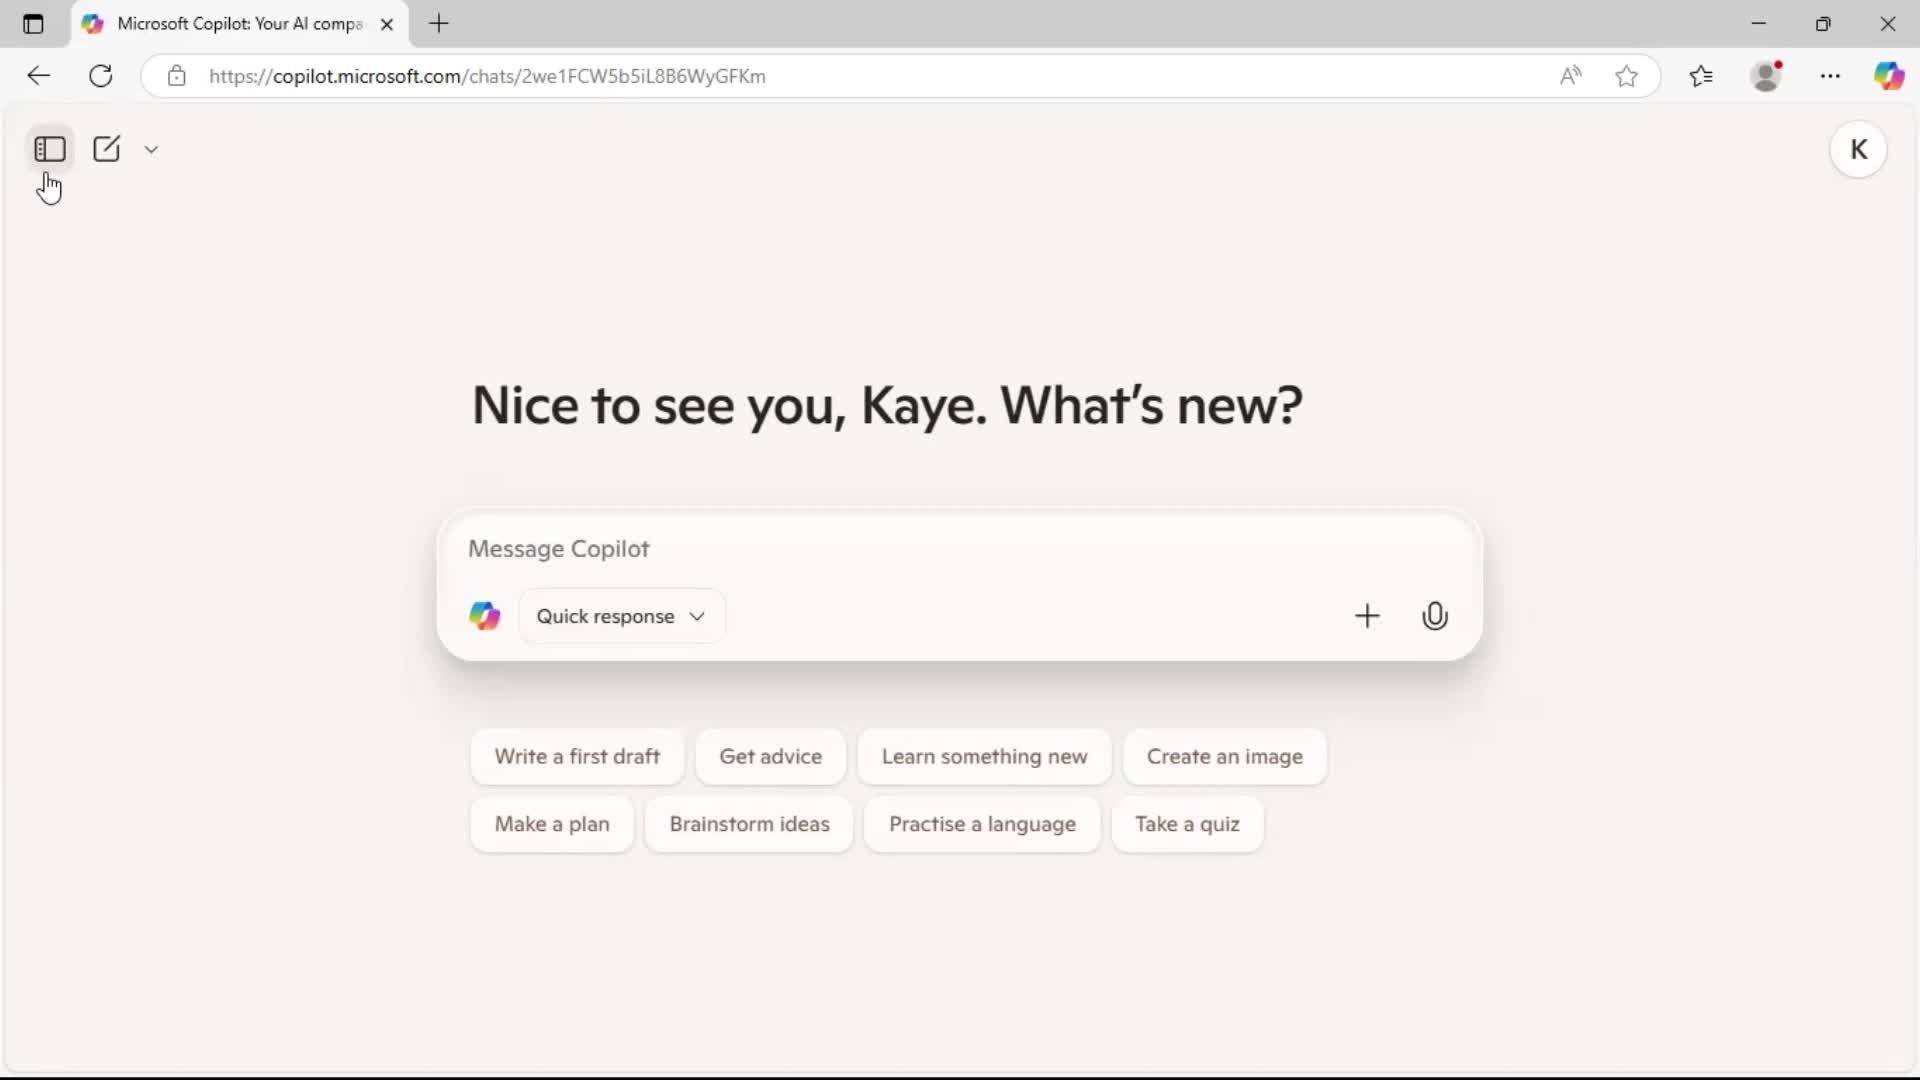Expand the chevron next to the compose icon
The width and height of the screenshot is (1920, 1080).
(x=151, y=148)
